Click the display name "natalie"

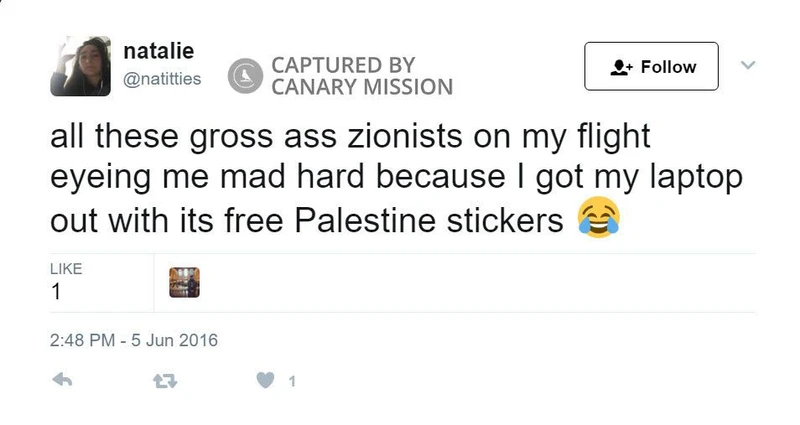coord(150,50)
